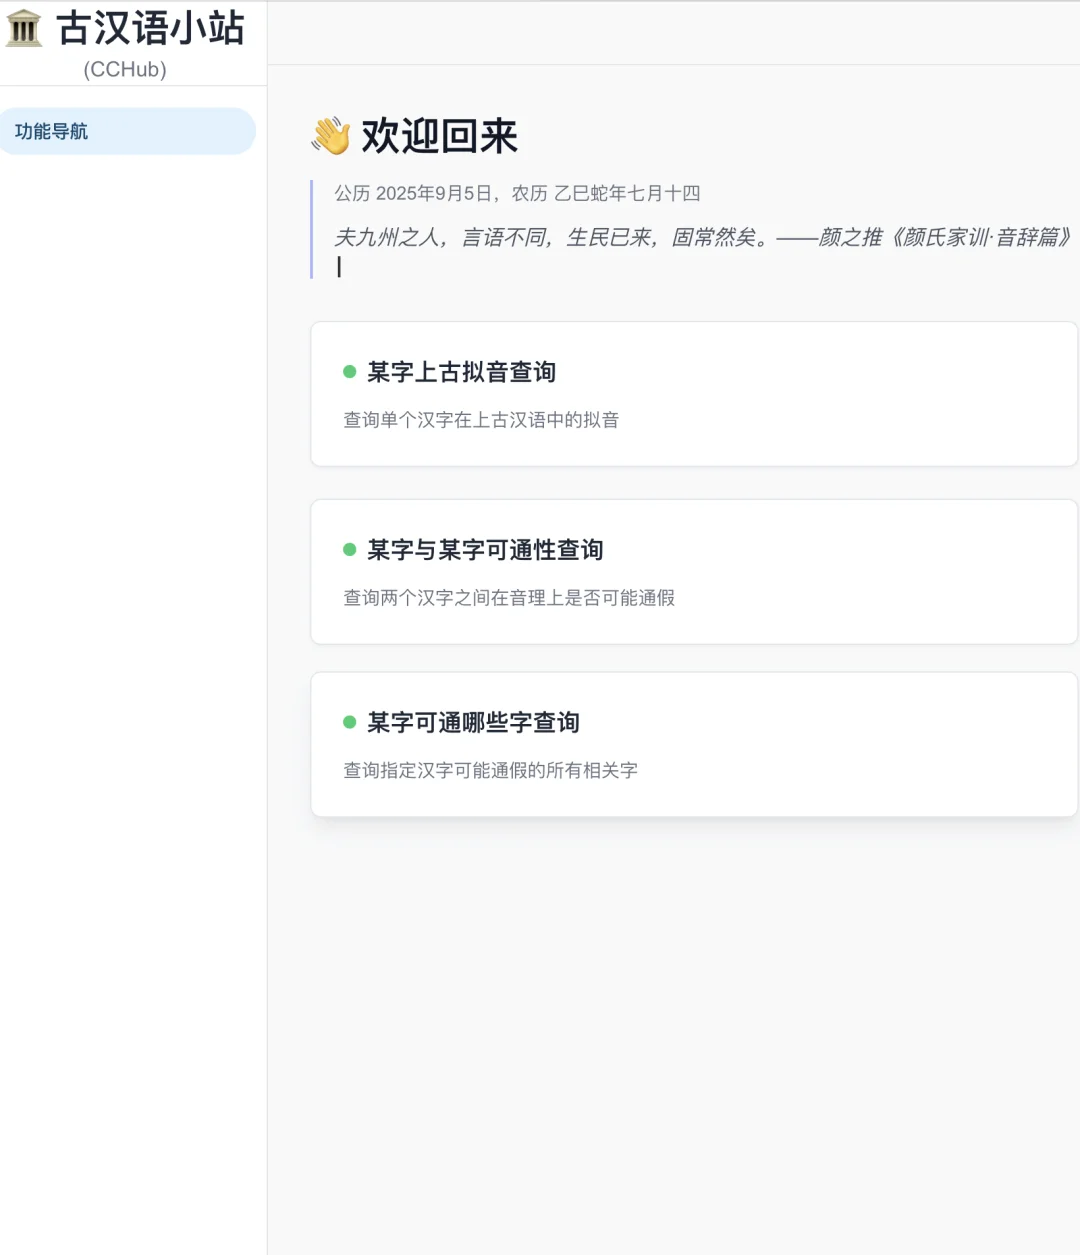
Task: Open the 某字可通哪些字查询 card
Action: click(694, 745)
